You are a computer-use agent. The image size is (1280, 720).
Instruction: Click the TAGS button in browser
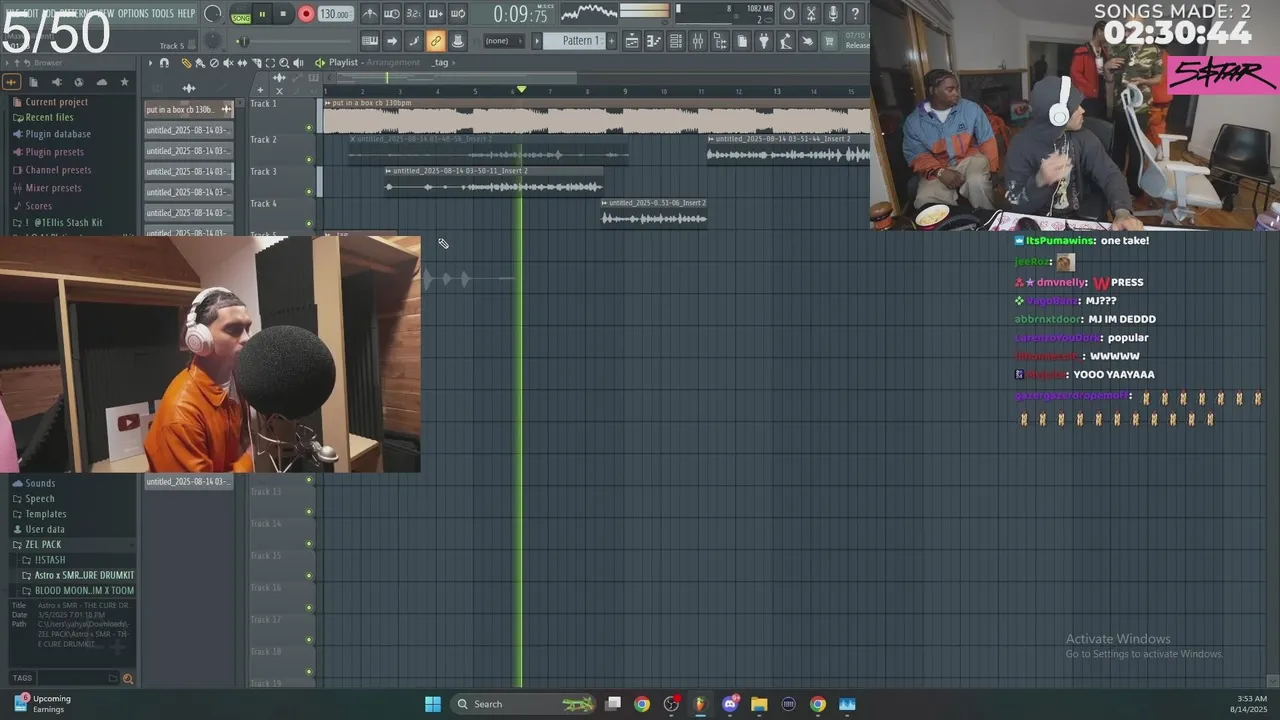[22, 678]
